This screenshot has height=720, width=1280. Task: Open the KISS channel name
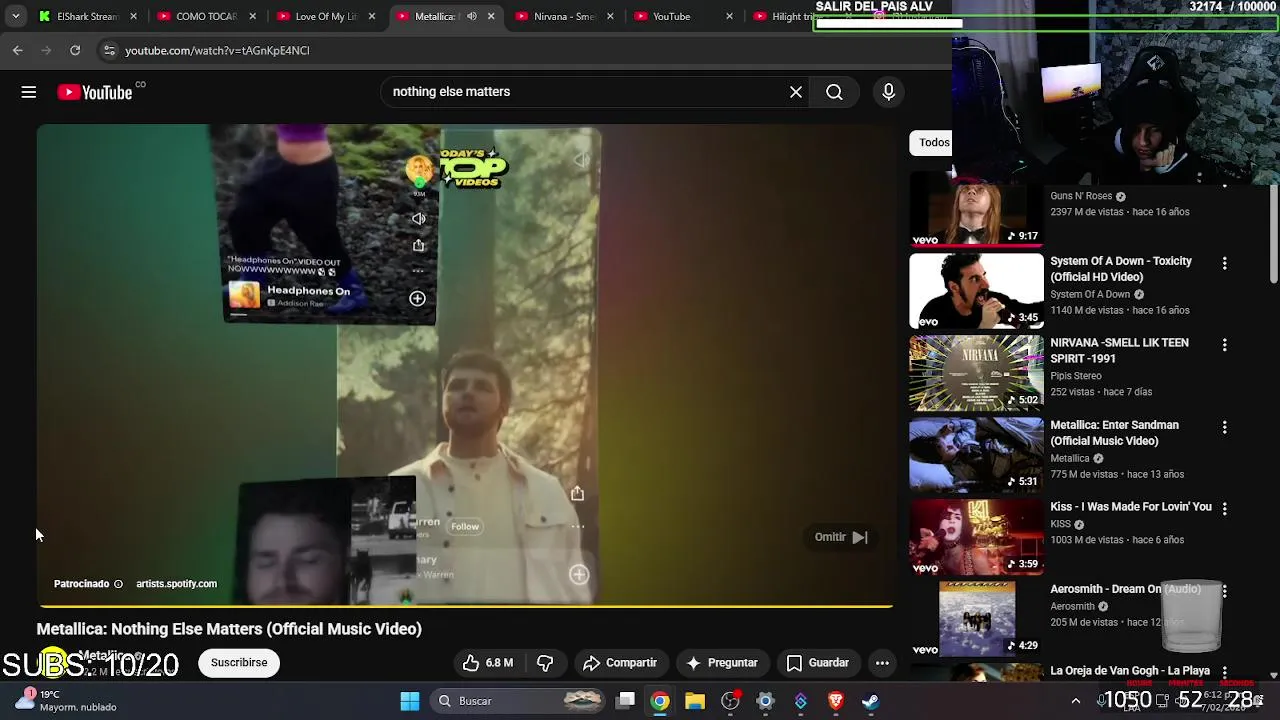pos(1060,524)
